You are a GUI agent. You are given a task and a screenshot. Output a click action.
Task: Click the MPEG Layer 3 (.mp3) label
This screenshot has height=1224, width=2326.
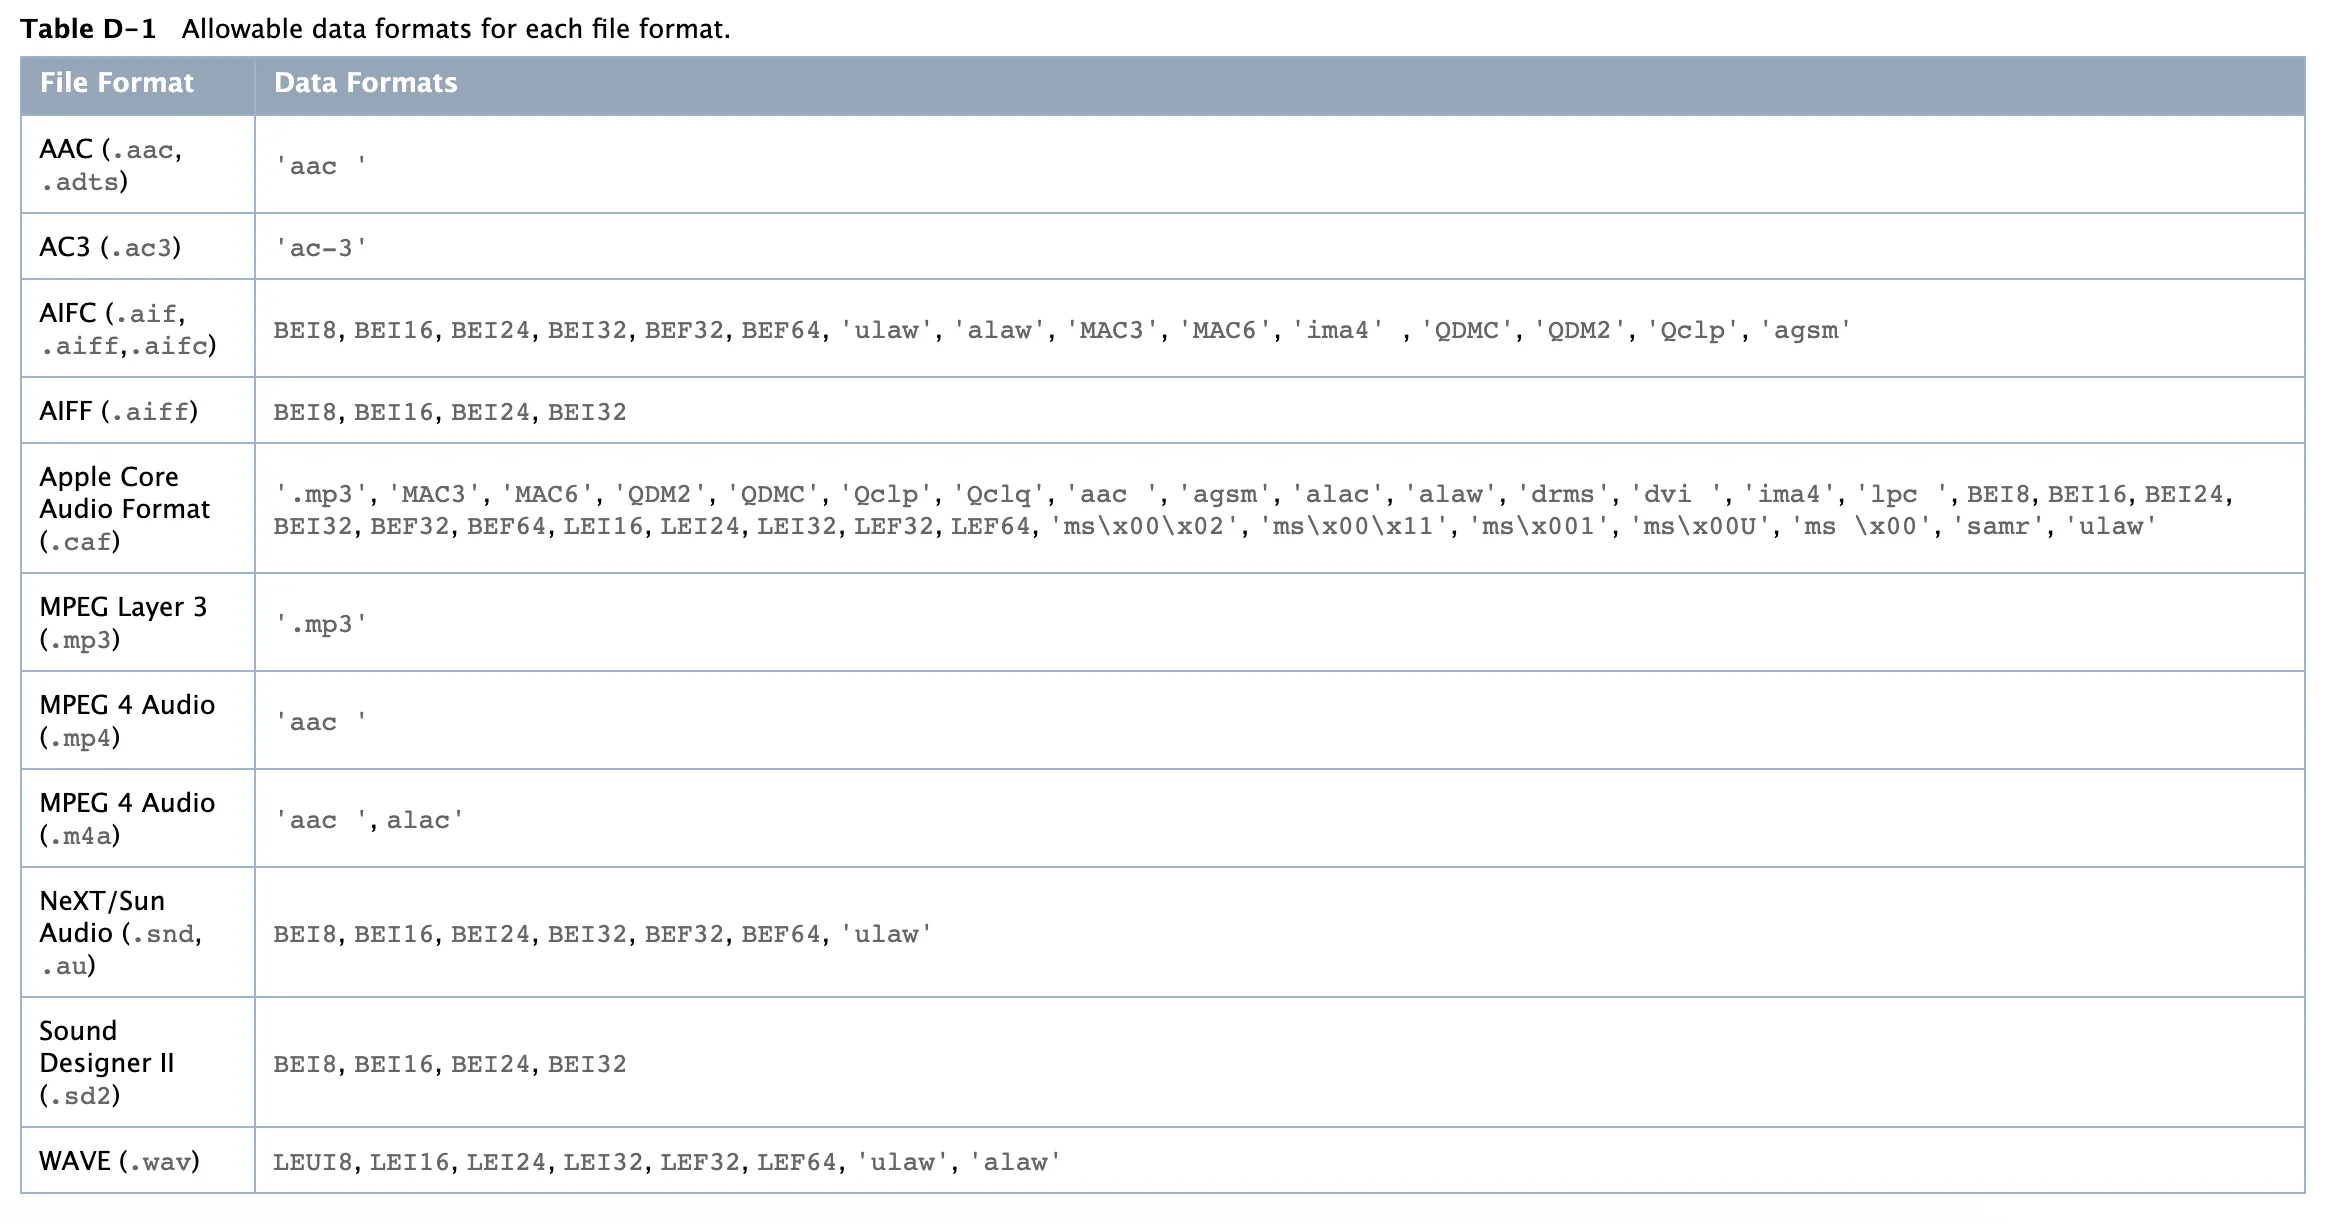click(x=123, y=622)
